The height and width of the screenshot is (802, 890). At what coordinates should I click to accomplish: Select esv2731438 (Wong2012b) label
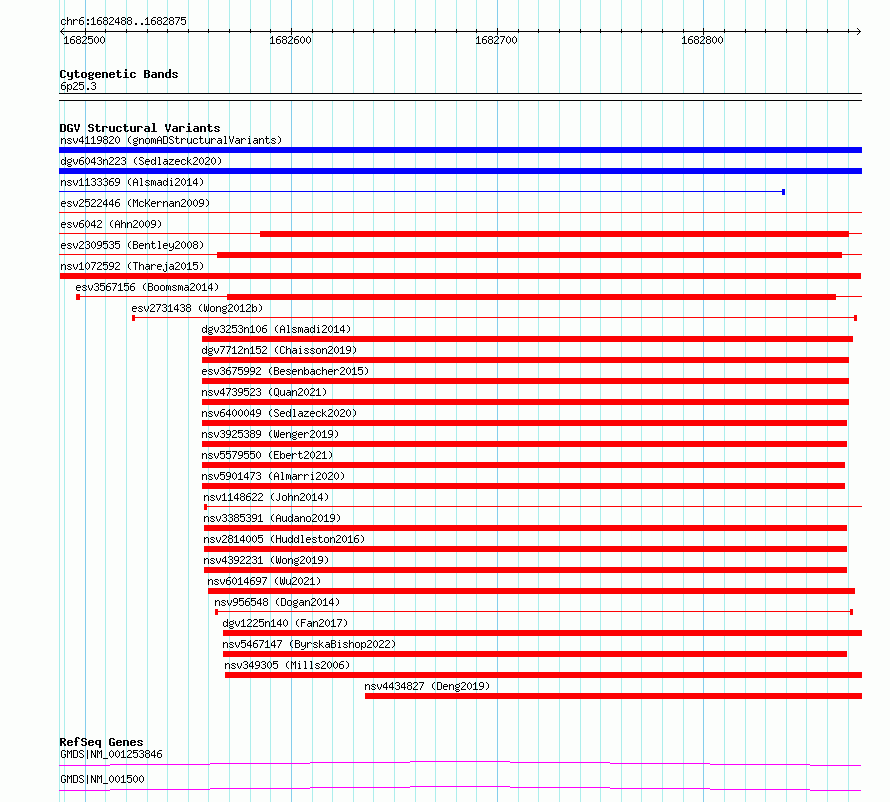(x=197, y=308)
